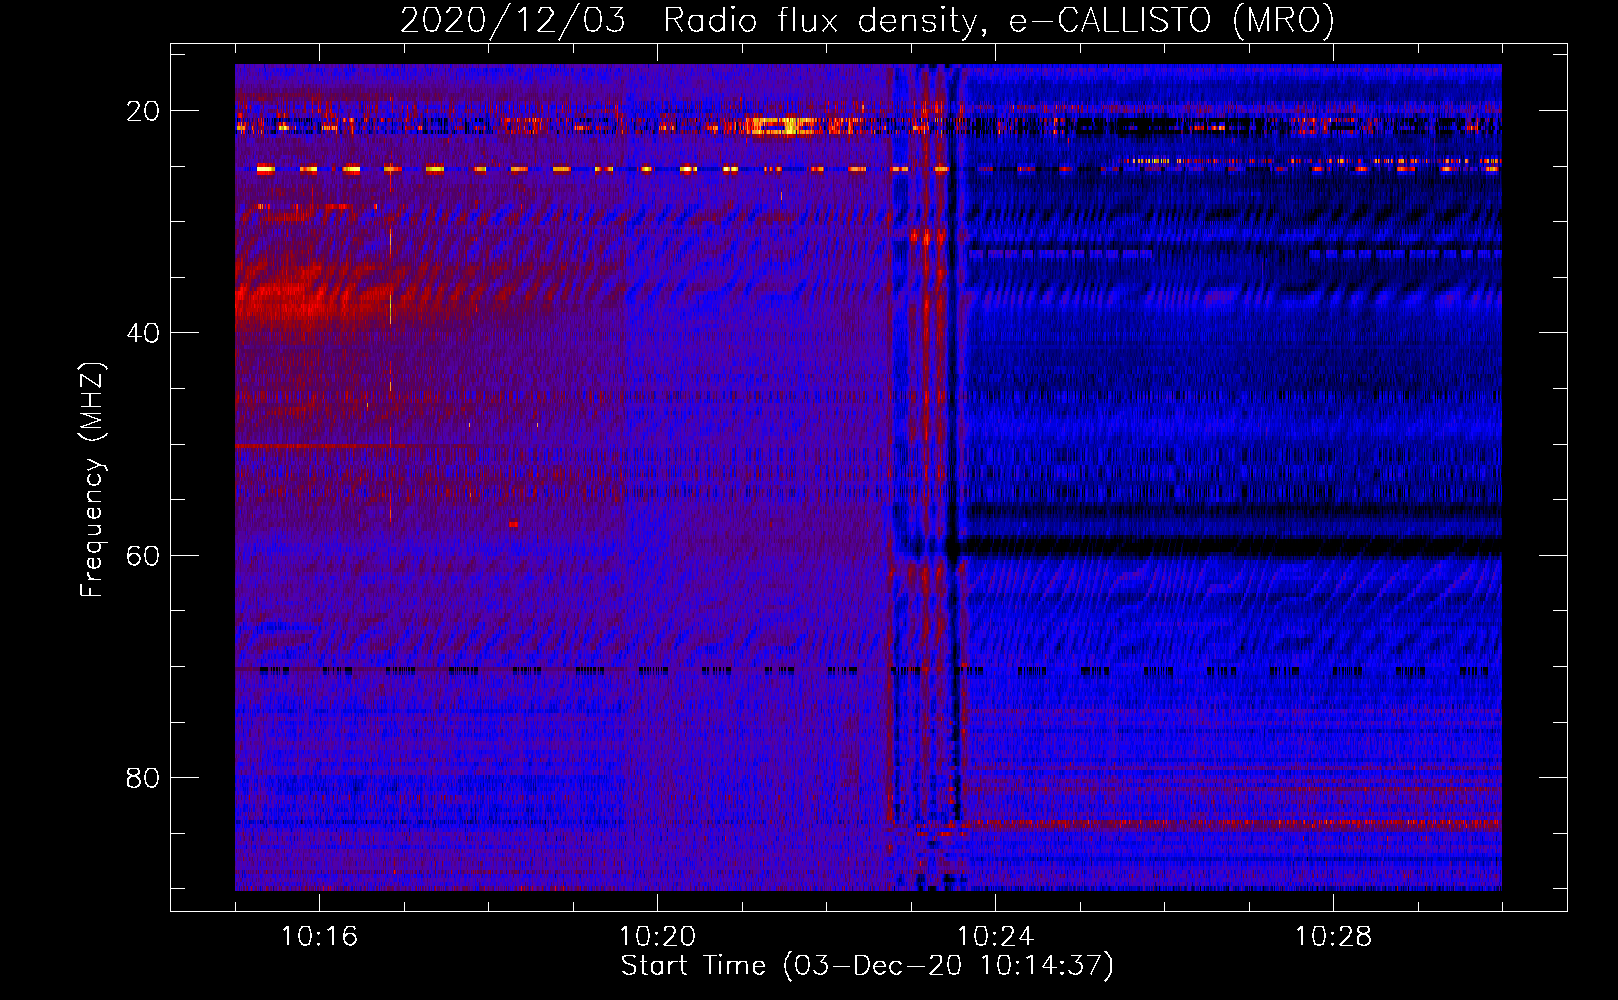Click the 'Frequency (MHZ)' axis label
This screenshot has height=1000, width=1618.
[x=92, y=480]
